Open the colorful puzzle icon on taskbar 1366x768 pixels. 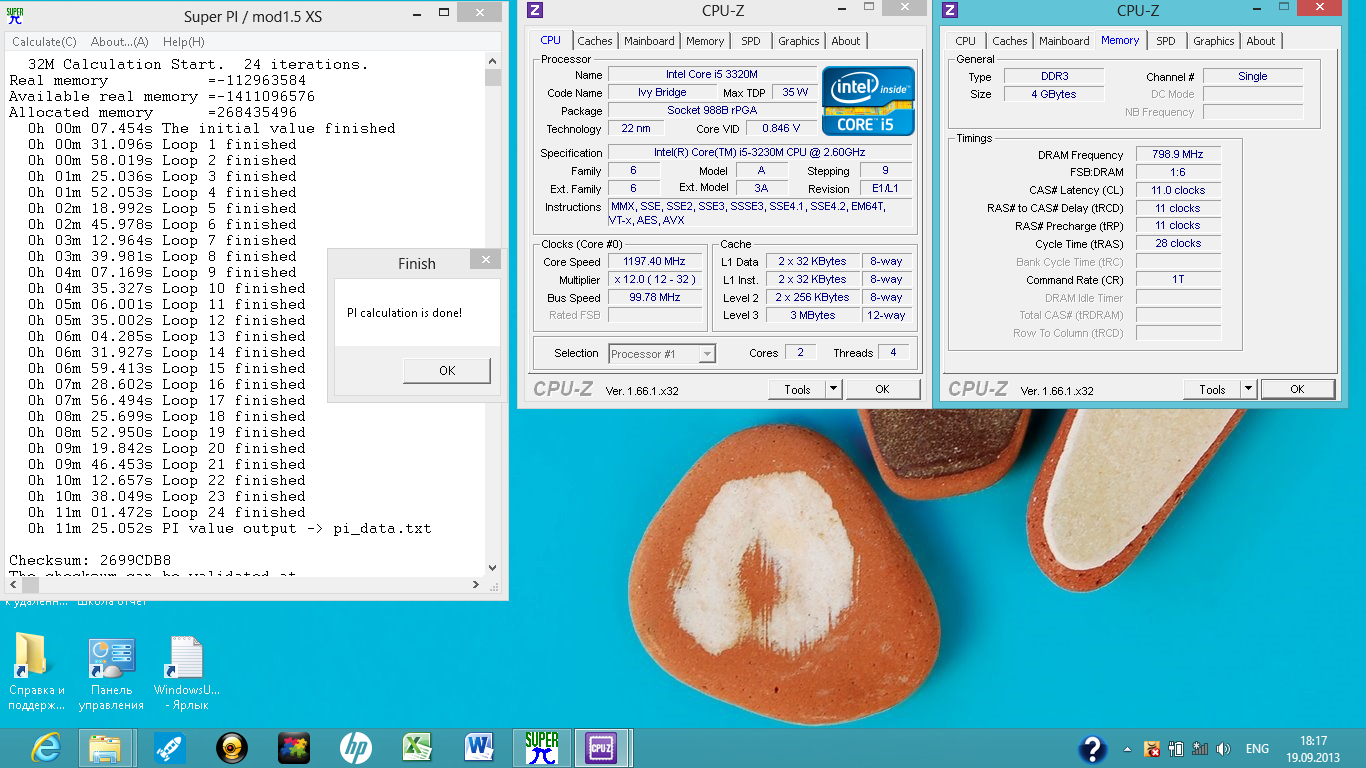click(x=294, y=748)
